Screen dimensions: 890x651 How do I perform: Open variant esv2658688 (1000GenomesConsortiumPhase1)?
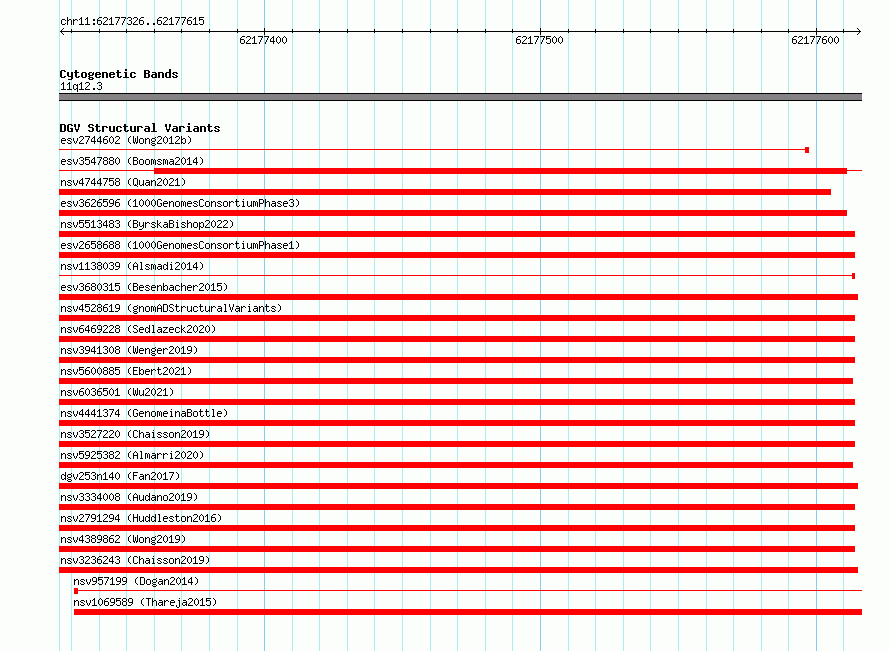click(x=180, y=245)
